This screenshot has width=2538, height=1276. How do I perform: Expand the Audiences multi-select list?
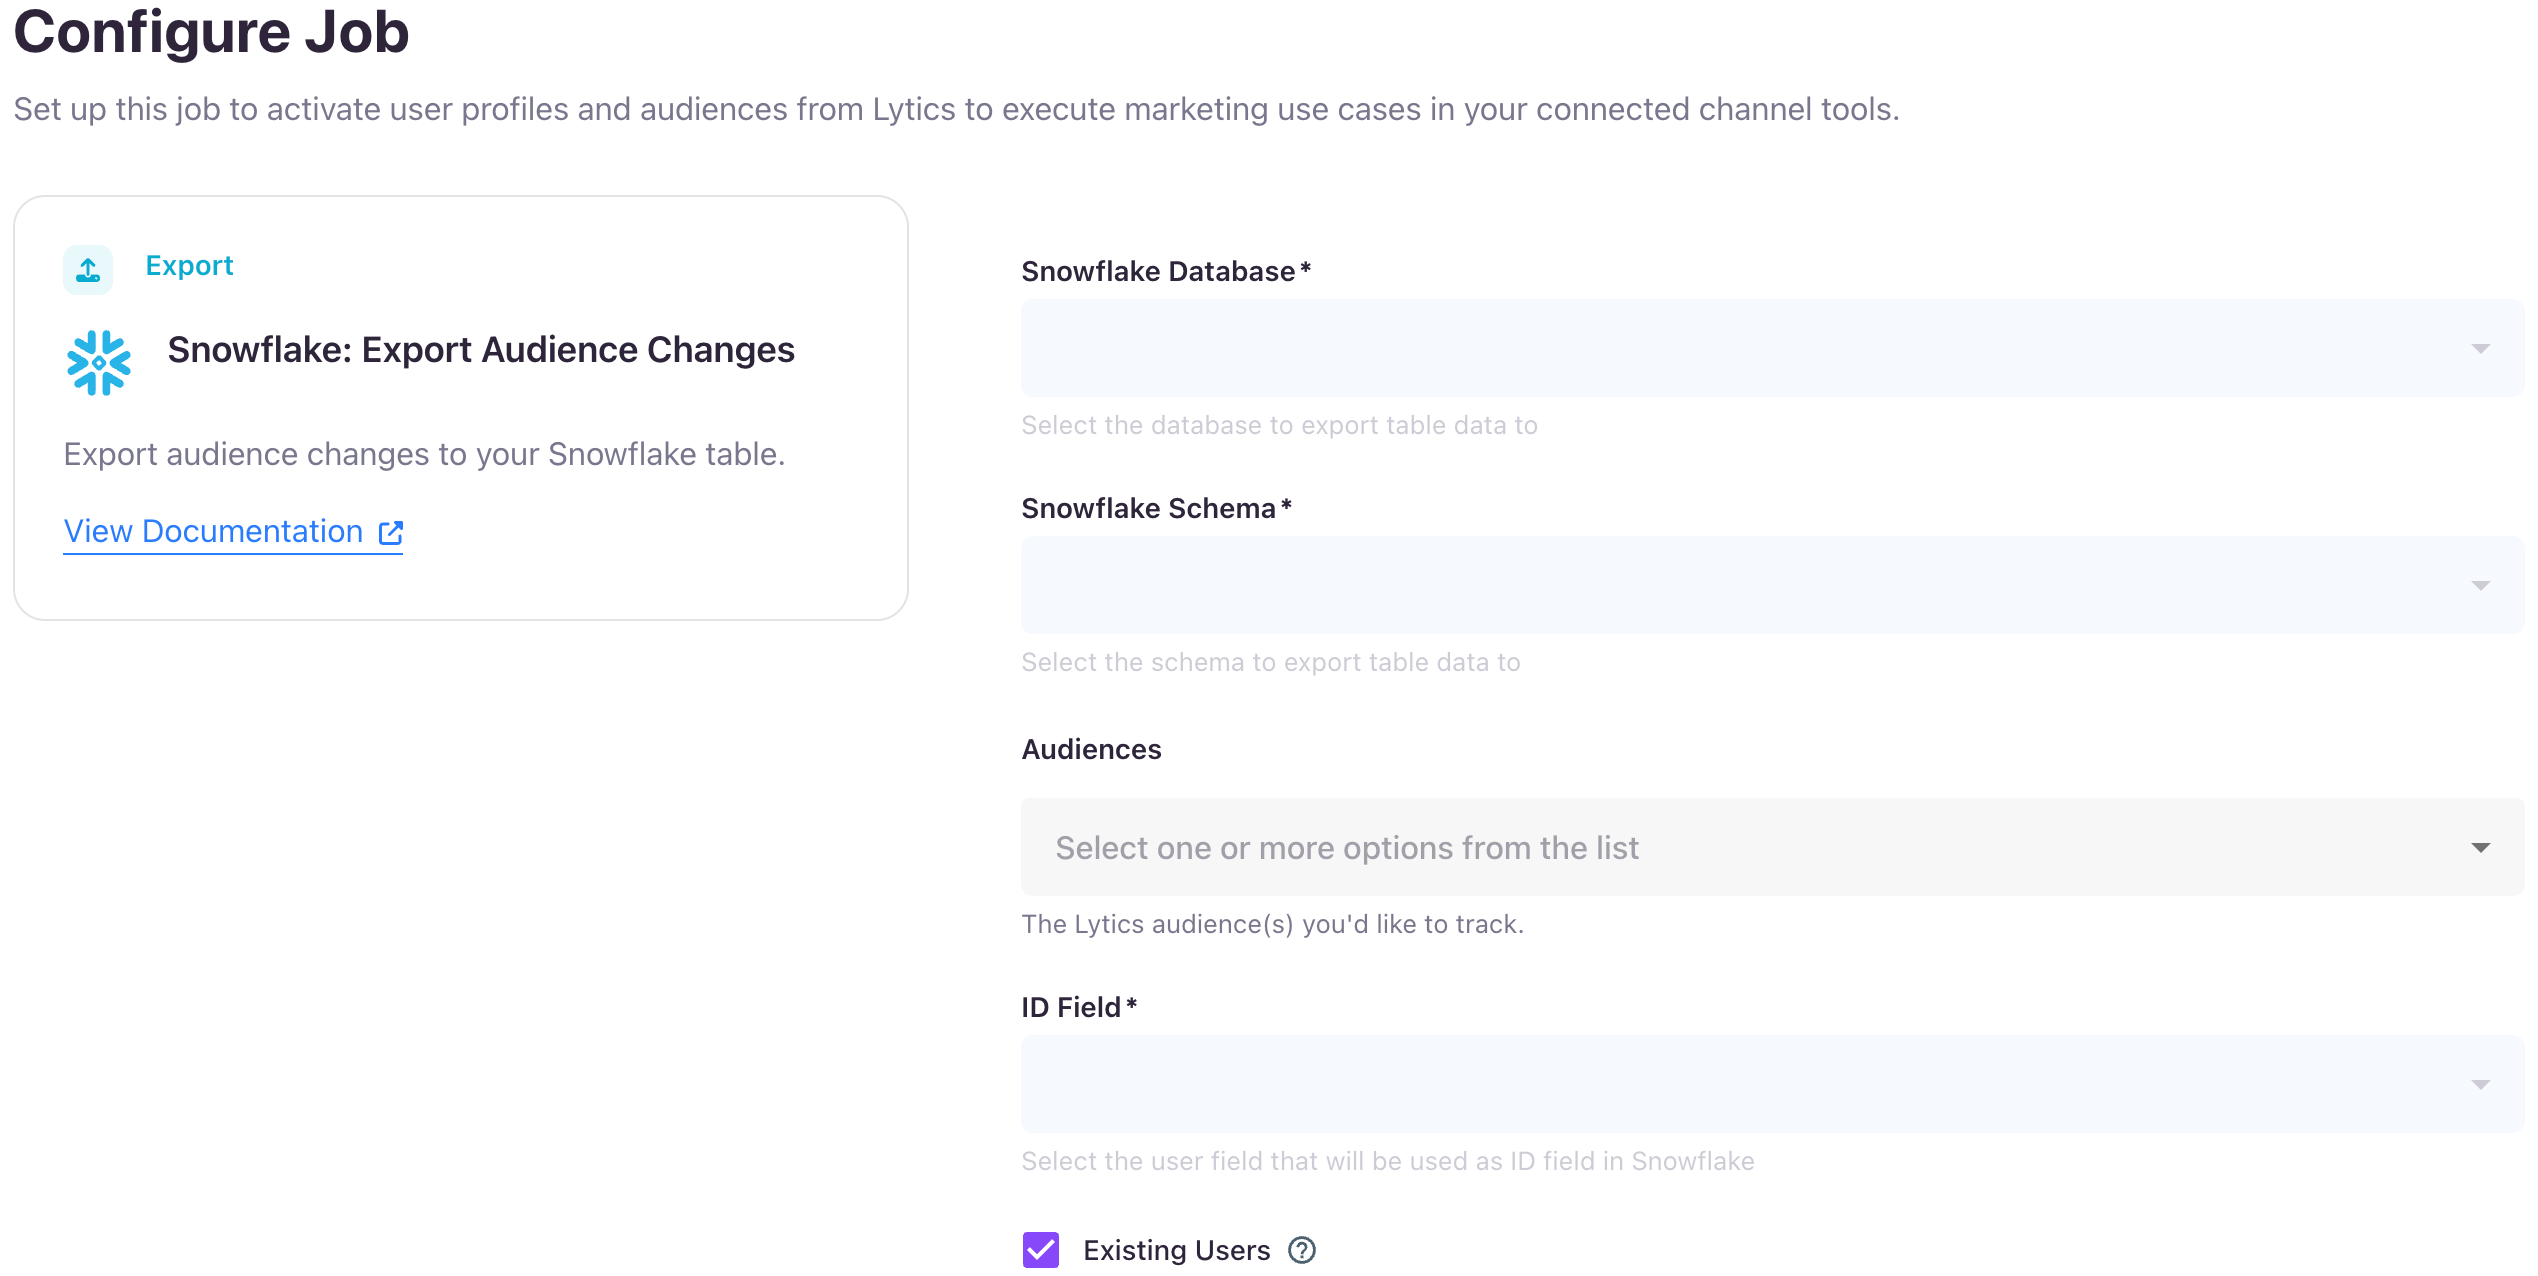coord(1772,847)
